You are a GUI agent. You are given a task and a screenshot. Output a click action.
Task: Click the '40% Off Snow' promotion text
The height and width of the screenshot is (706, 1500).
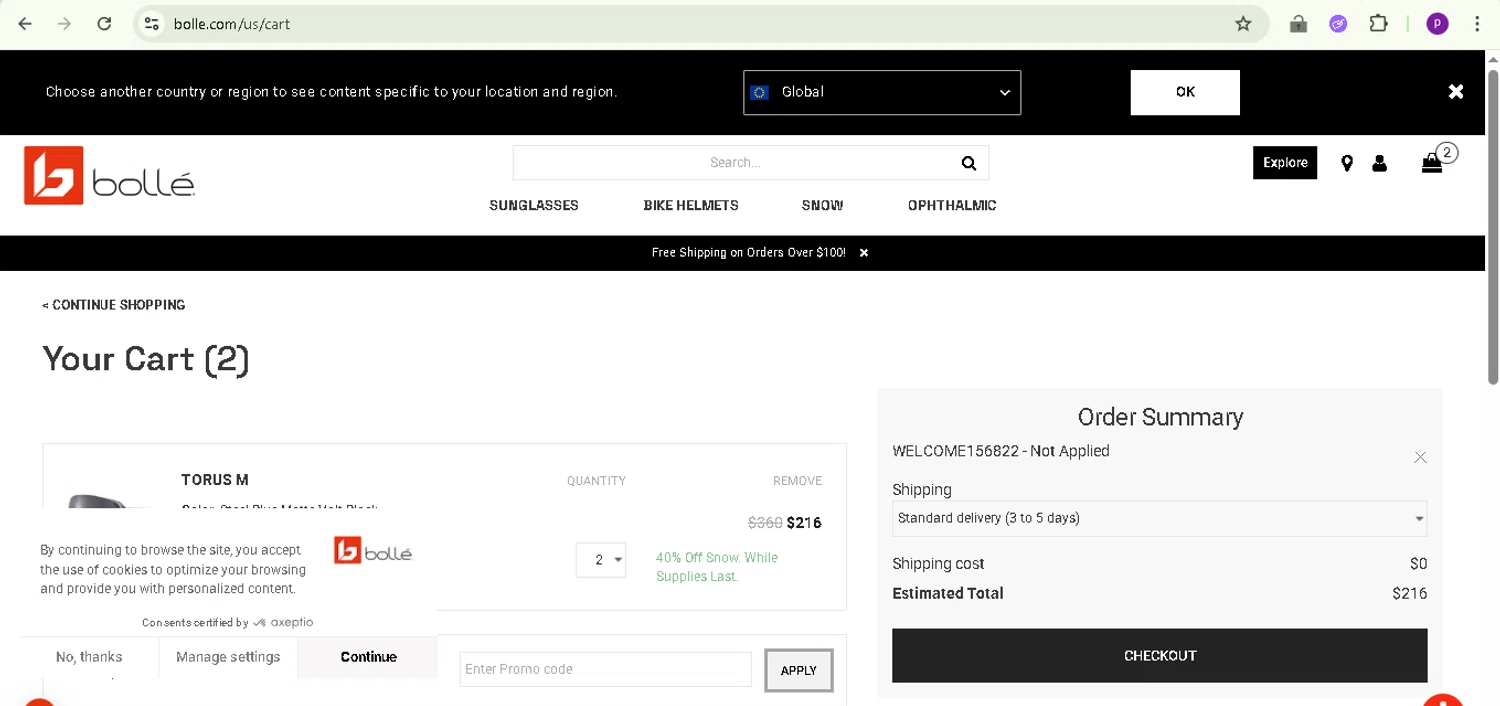coord(717,567)
